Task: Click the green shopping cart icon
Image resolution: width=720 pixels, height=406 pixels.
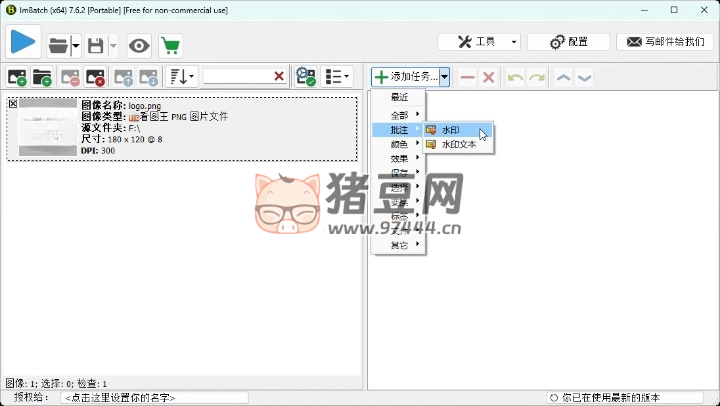Action: point(170,45)
